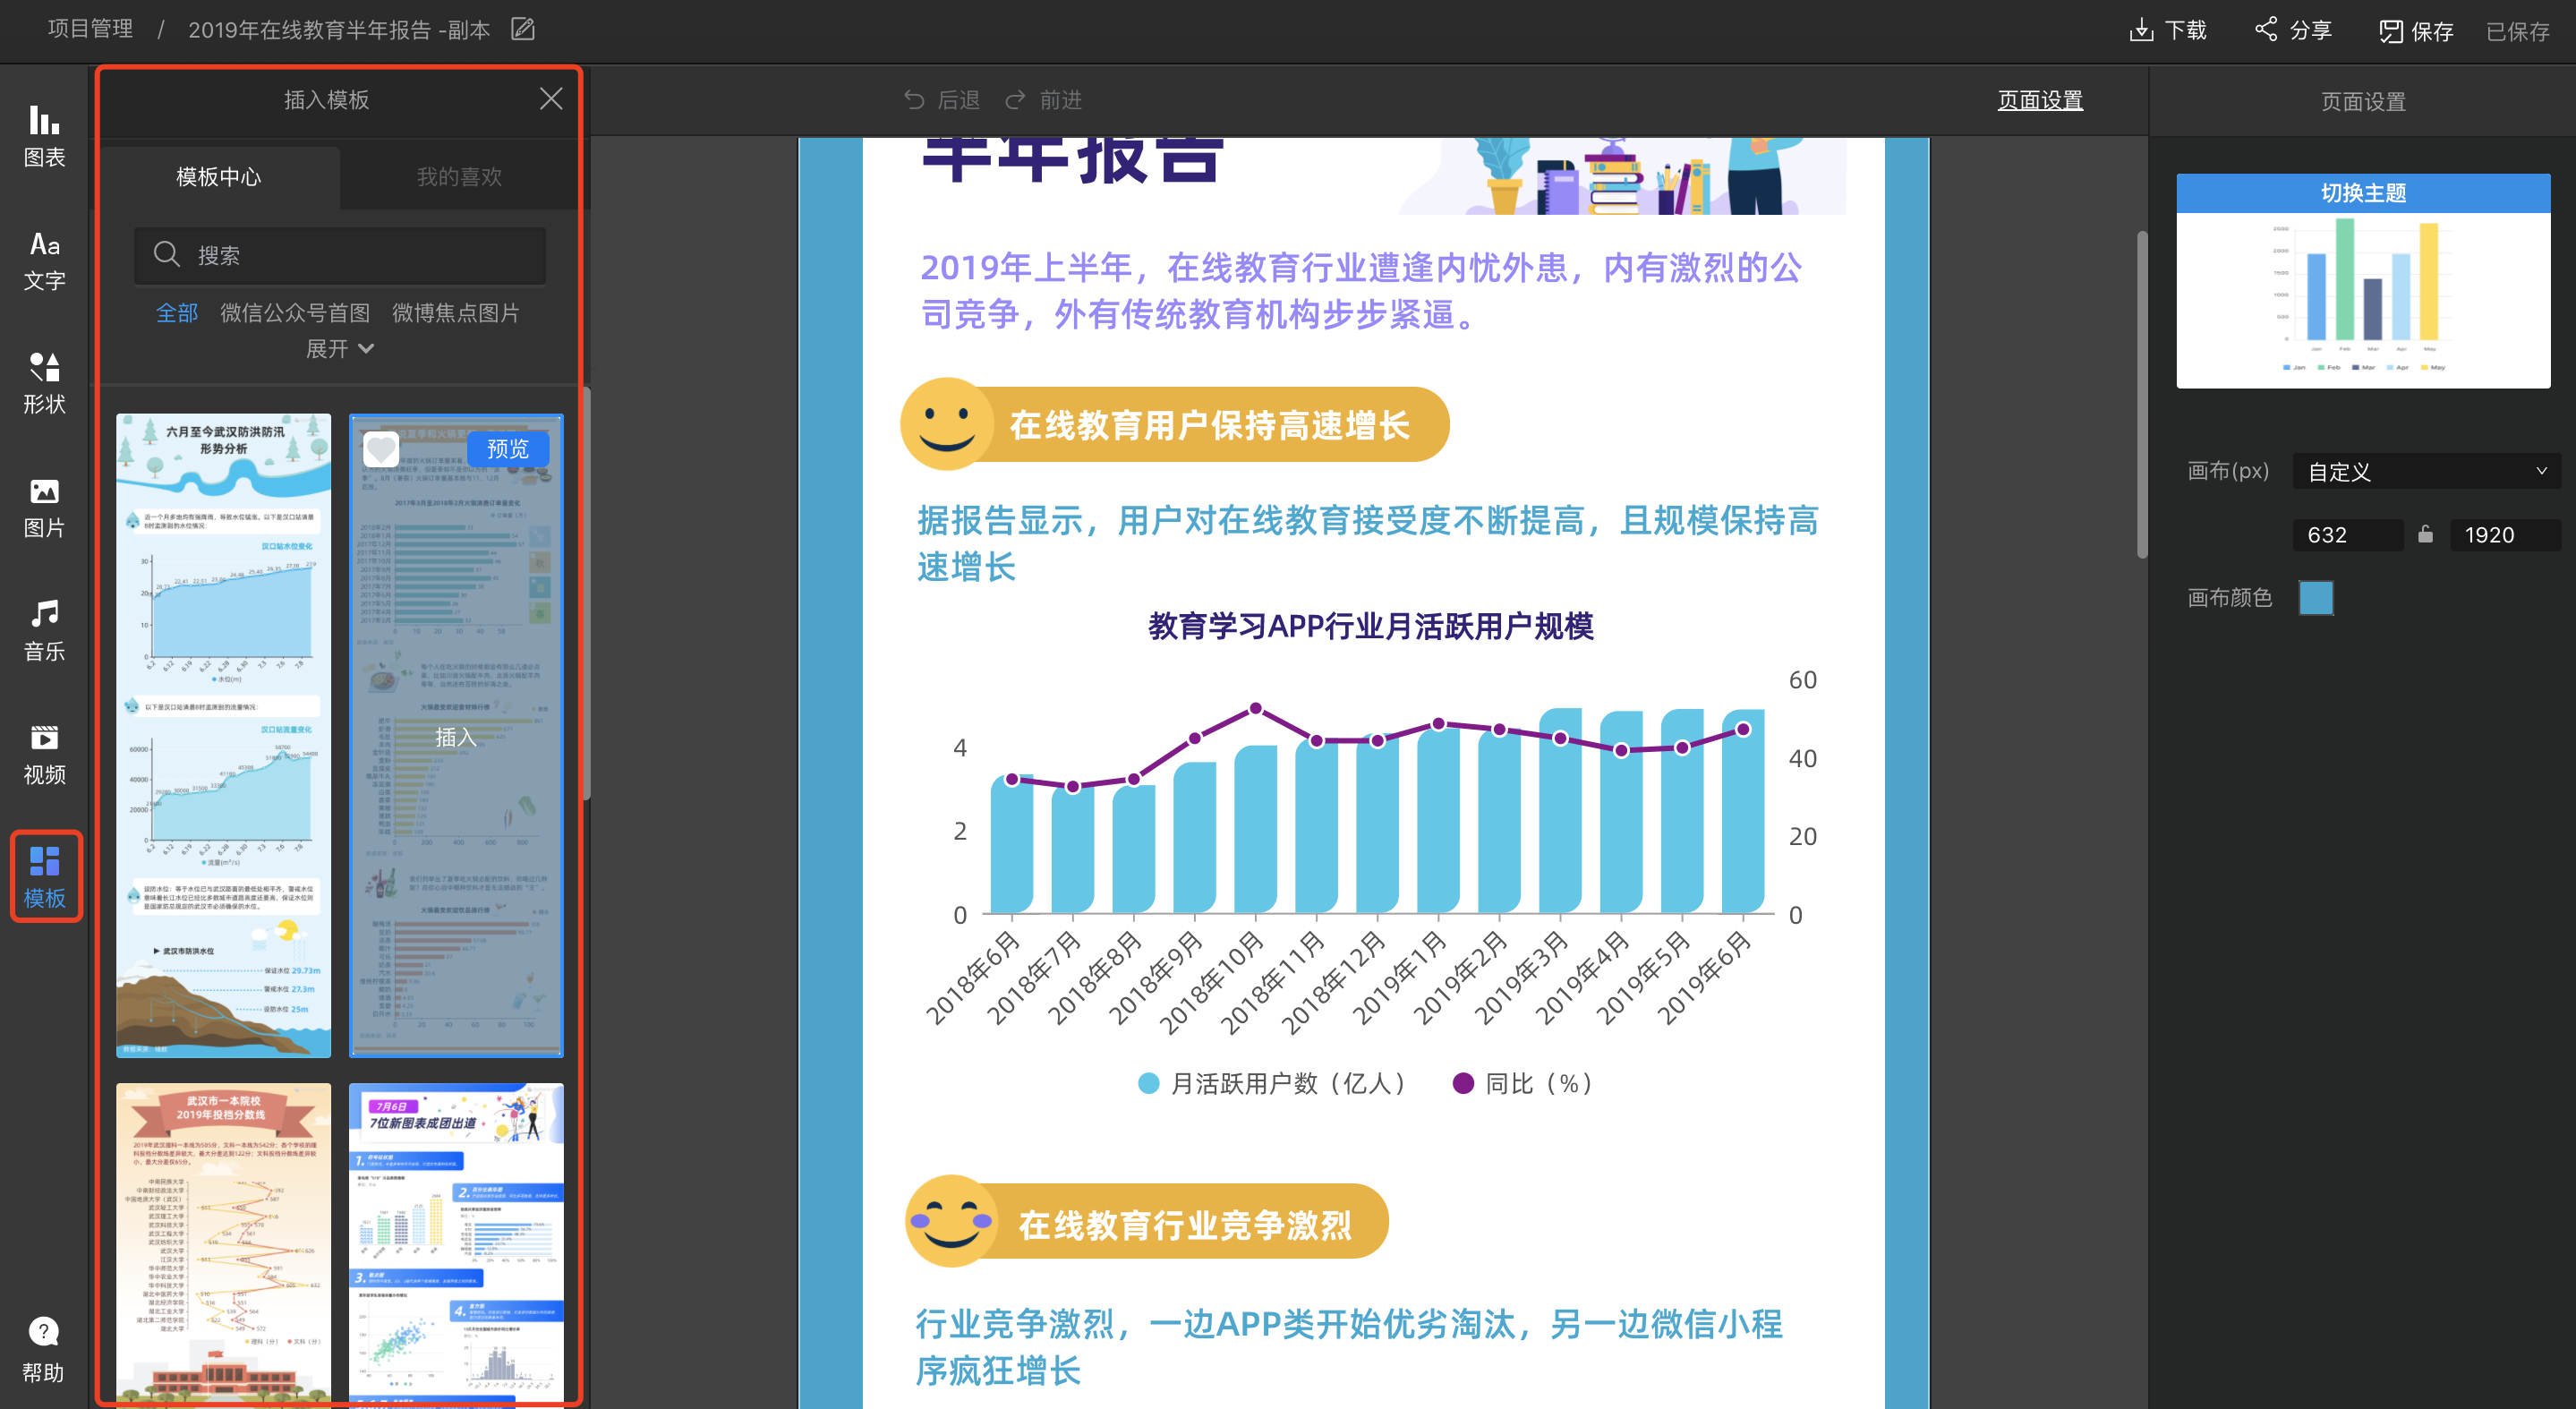Click the canvas vertical scrollbar
Viewport: 2576px width, 1409px height.
[x=2142, y=395]
